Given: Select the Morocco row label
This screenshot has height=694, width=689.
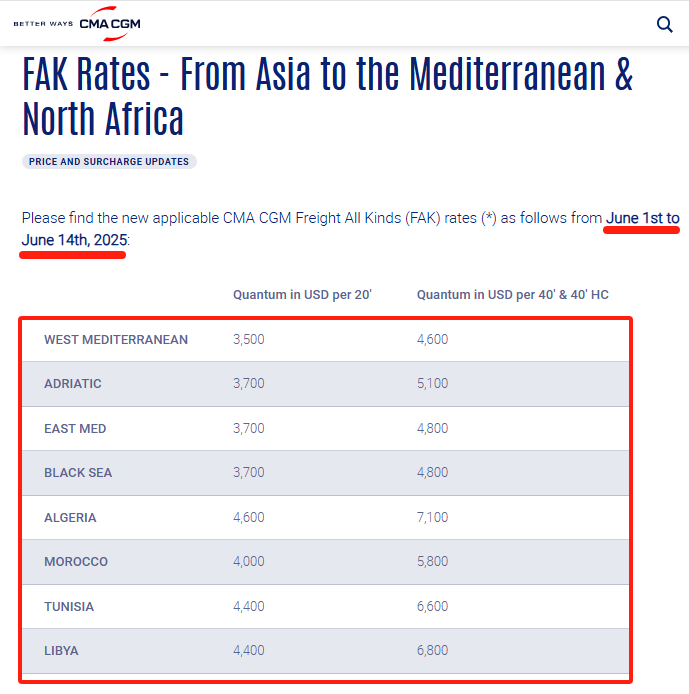Looking at the screenshot, I should (x=76, y=562).
